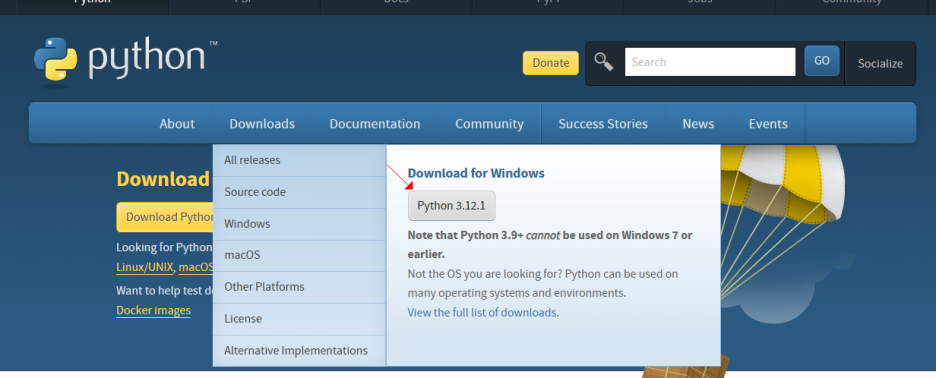The image size is (936, 378).
Task: Open the Docker images link
Action: pos(153,311)
